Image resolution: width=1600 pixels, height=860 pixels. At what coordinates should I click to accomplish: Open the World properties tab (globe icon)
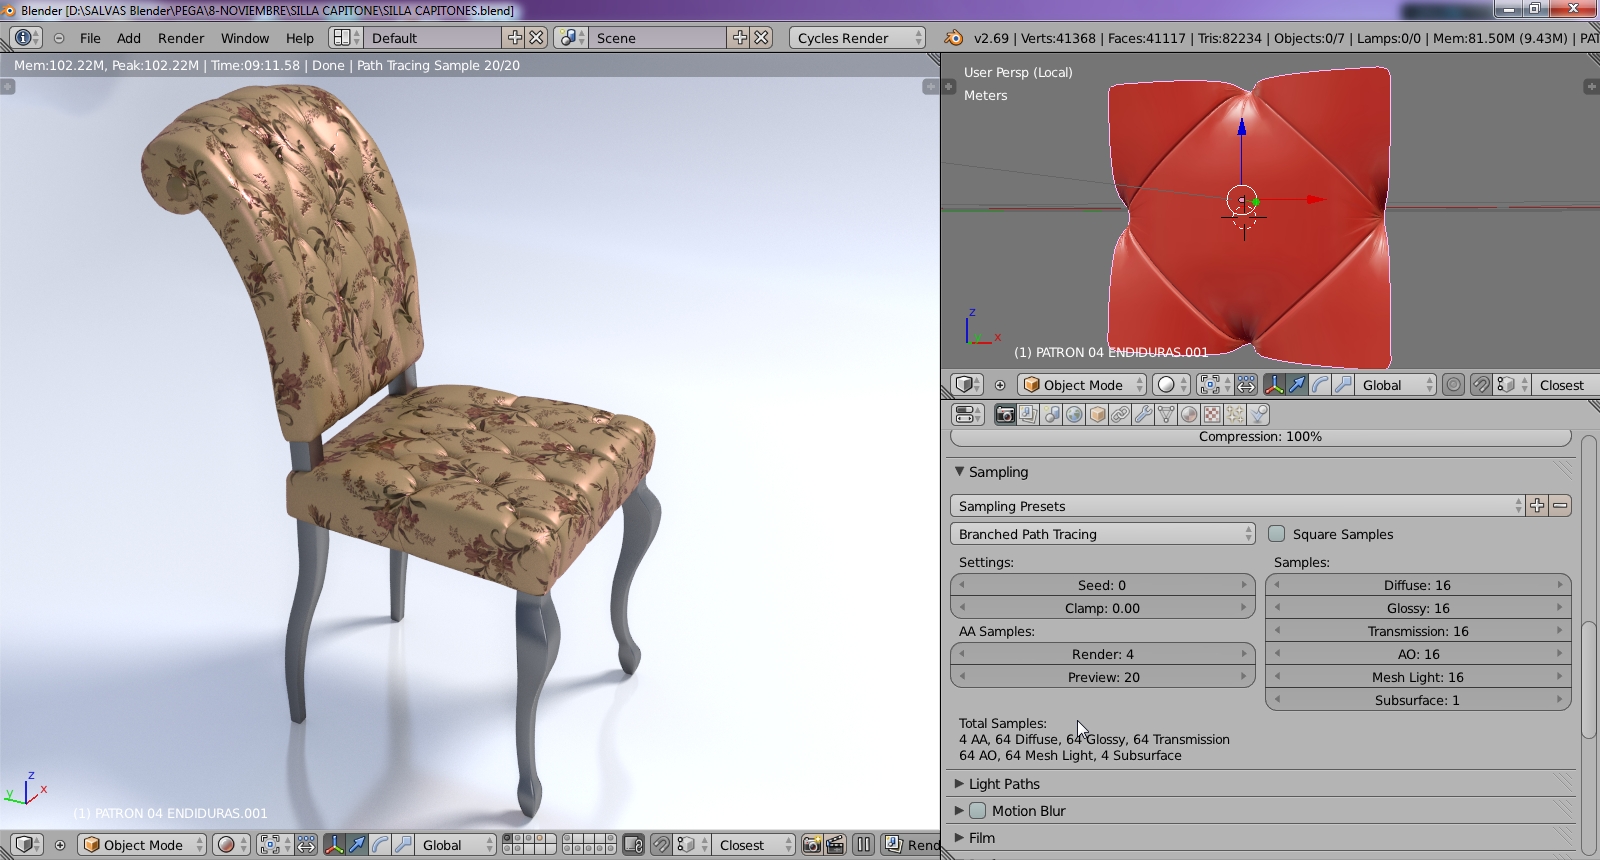click(1074, 414)
